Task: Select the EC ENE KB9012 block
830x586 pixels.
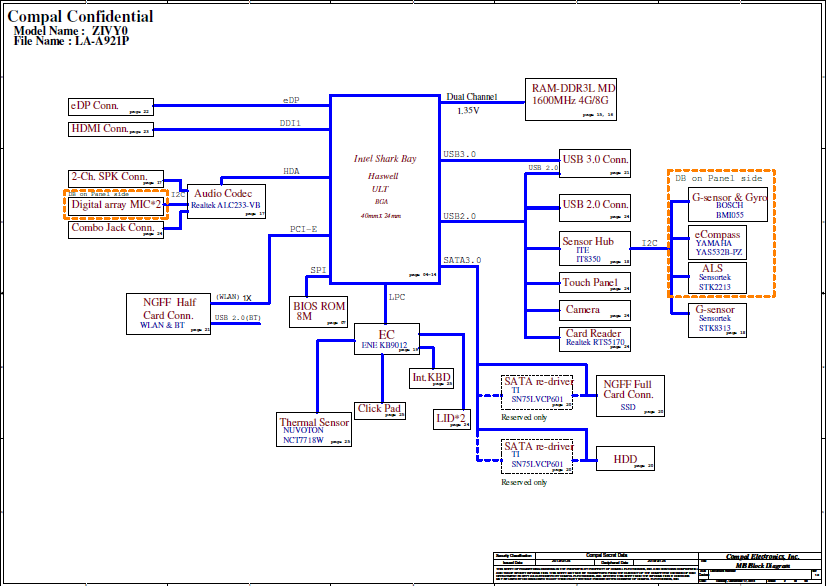Action: 385,340
